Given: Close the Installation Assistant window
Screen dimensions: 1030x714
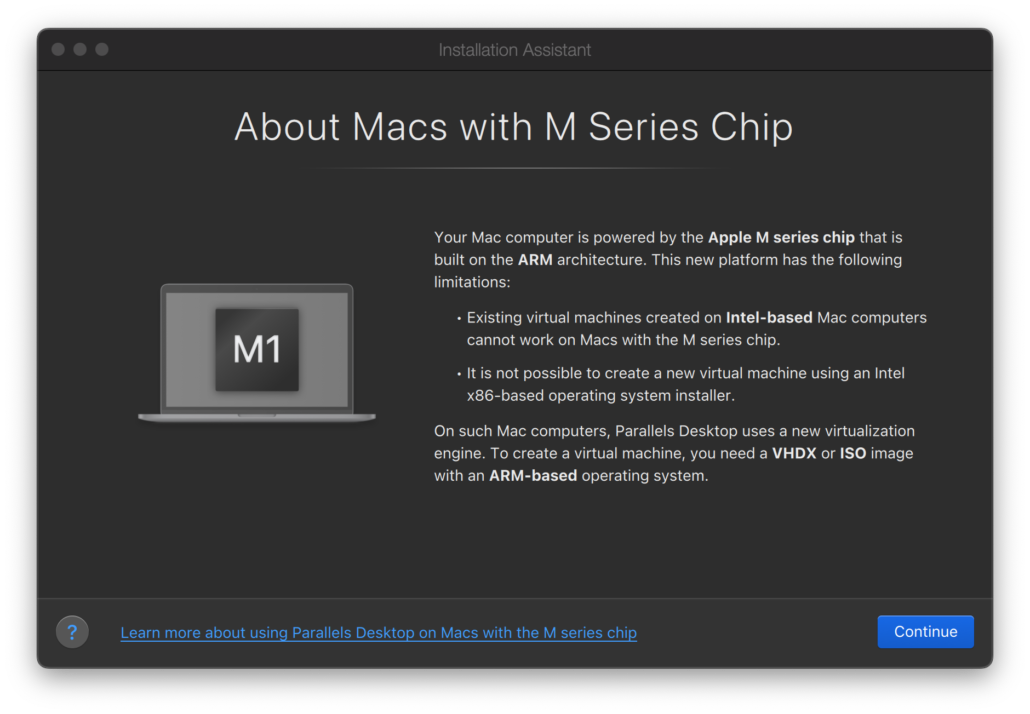Looking at the screenshot, I should click(x=58, y=49).
